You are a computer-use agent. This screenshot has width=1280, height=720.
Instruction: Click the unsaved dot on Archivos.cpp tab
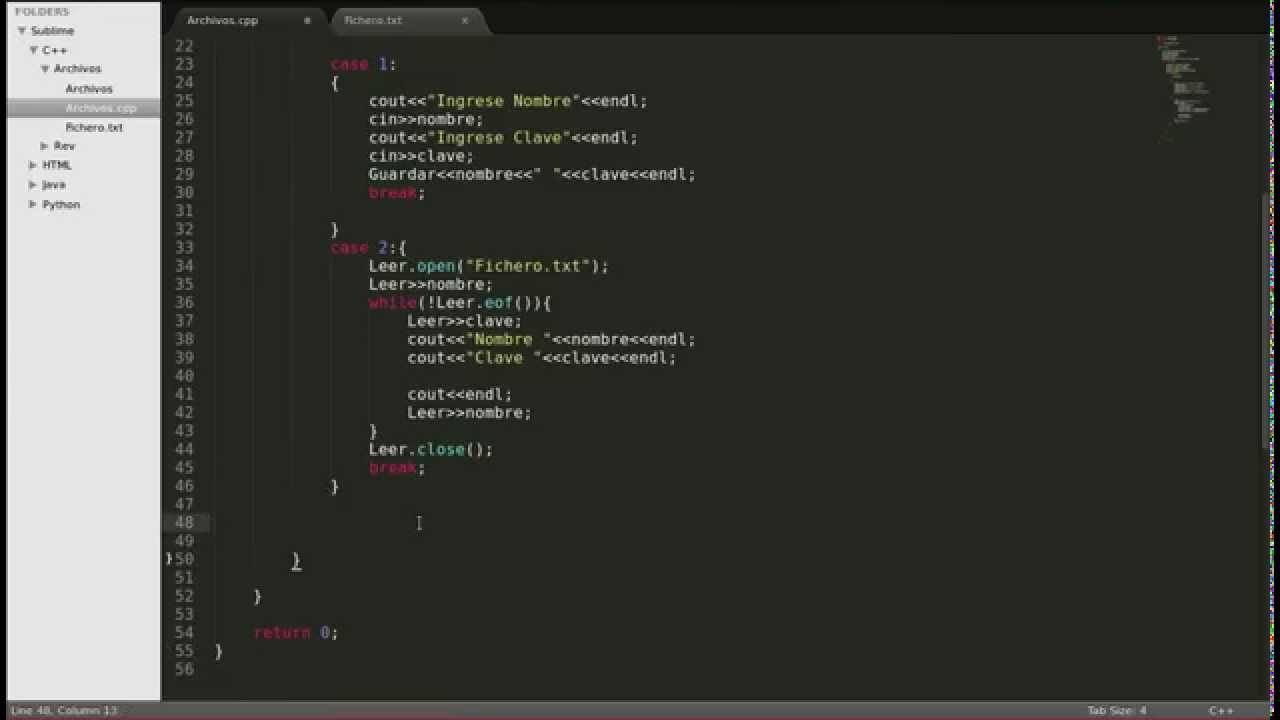click(x=307, y=20)
